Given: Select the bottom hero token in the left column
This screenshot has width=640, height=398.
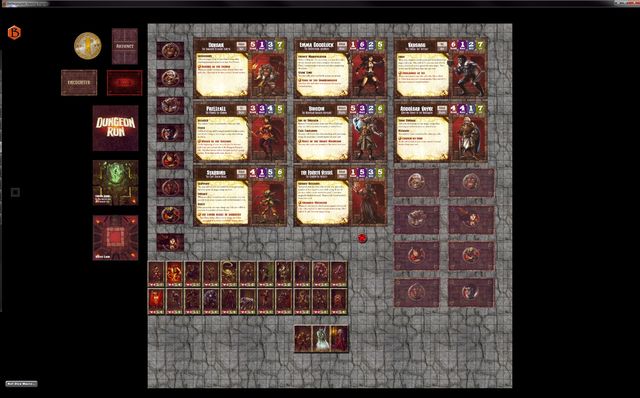Looking at the screenshot, I should [170, 242].
